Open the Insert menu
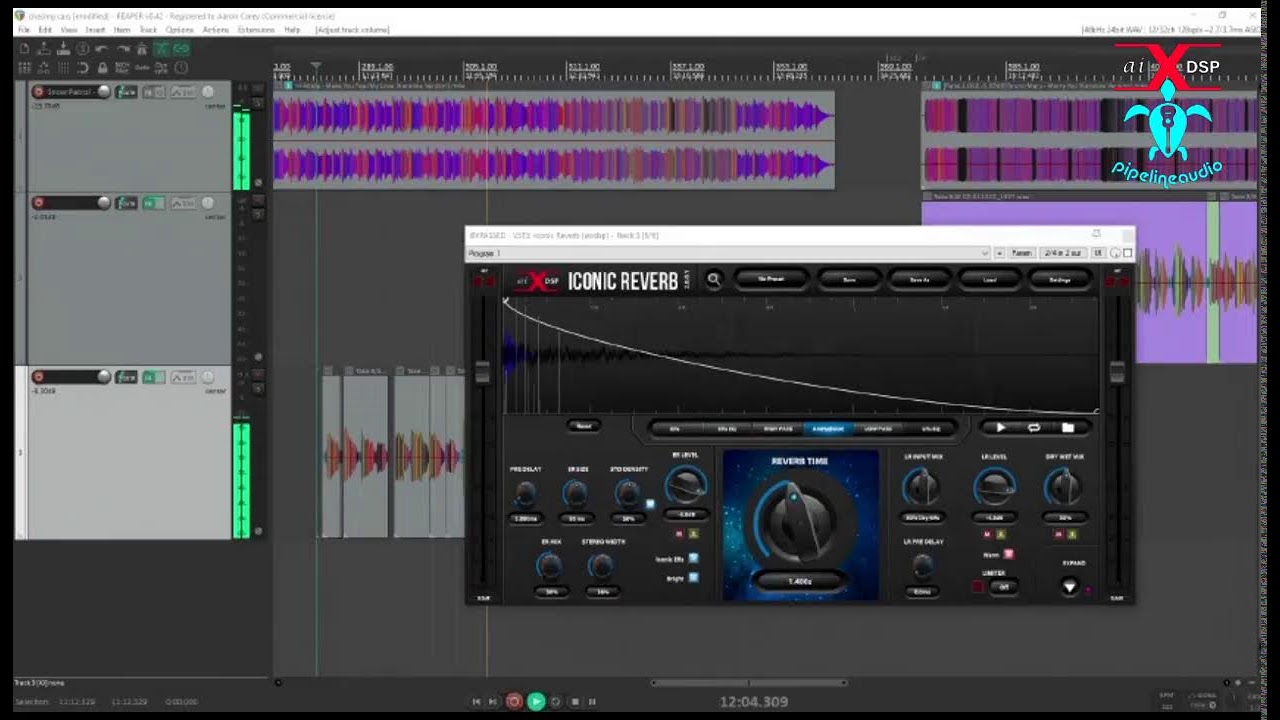Viewport: 1280px width, 720px height. (x=95, y=30)
